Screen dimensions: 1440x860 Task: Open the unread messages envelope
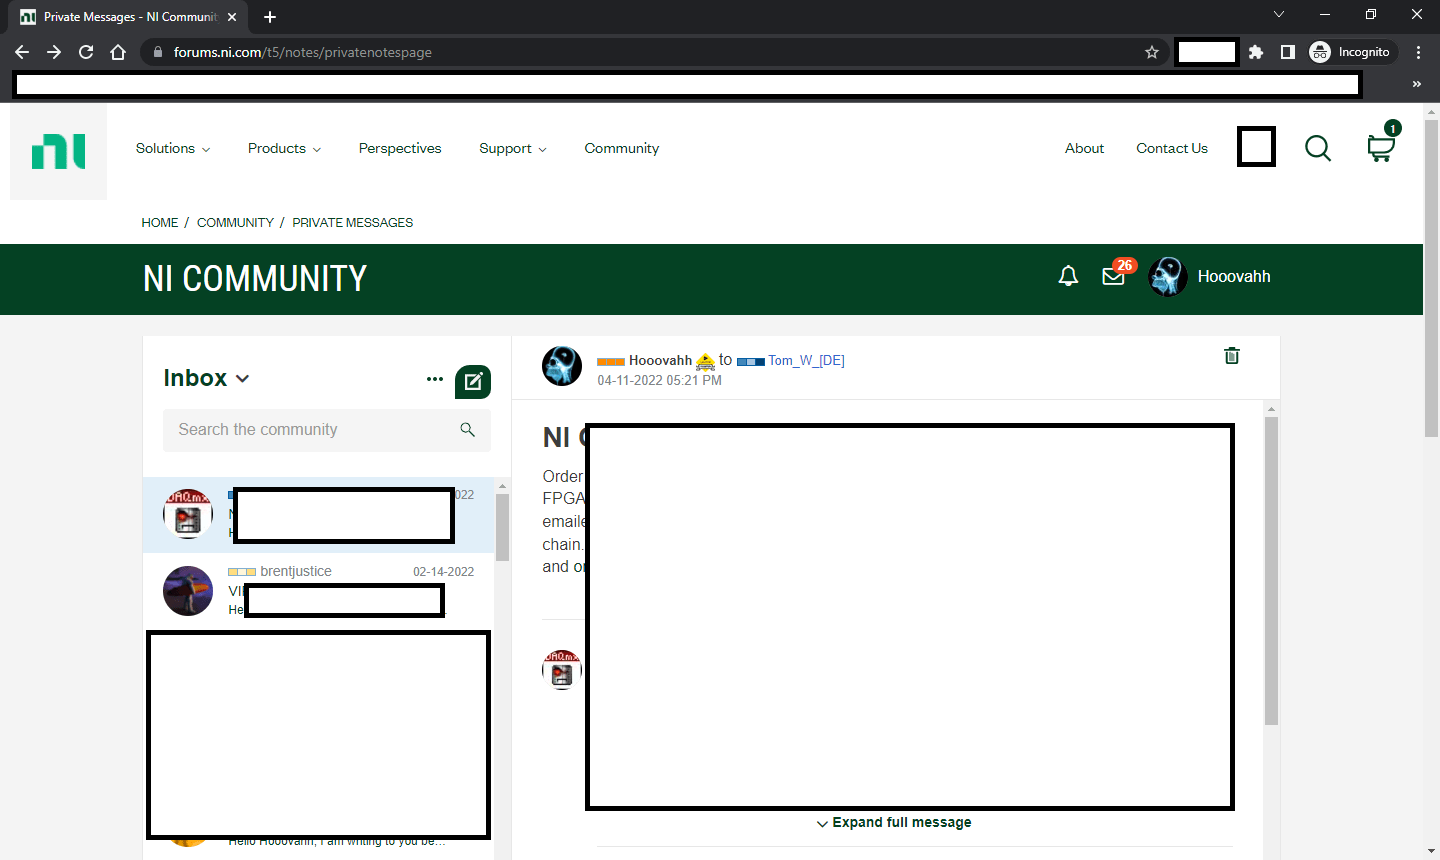click(x=1113, y=276)
